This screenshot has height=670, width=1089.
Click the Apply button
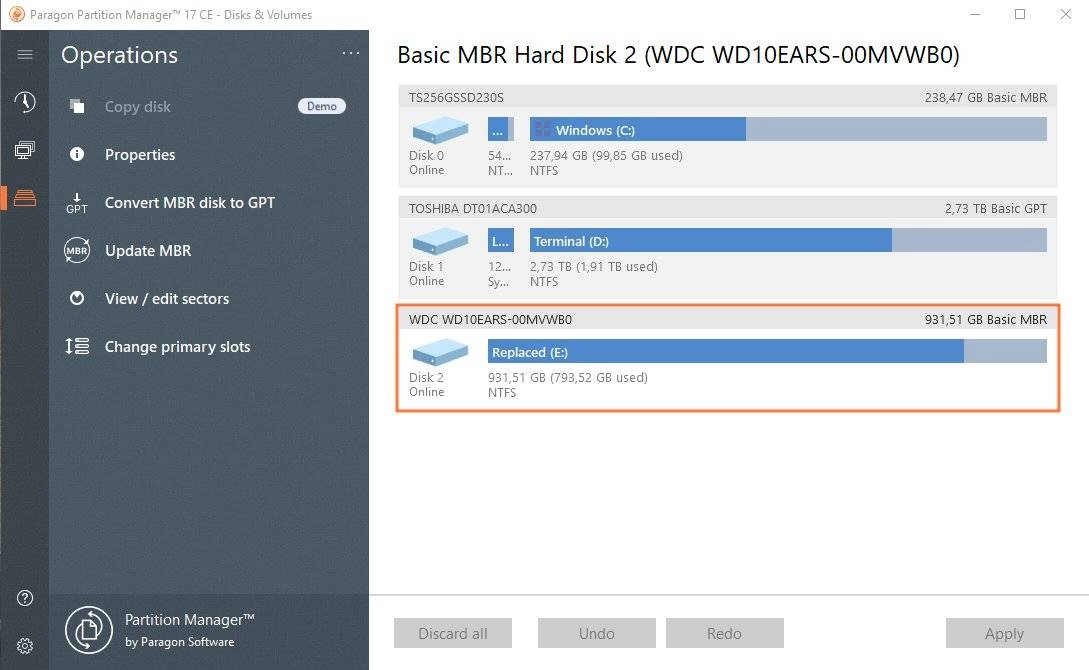point(1004,633)
